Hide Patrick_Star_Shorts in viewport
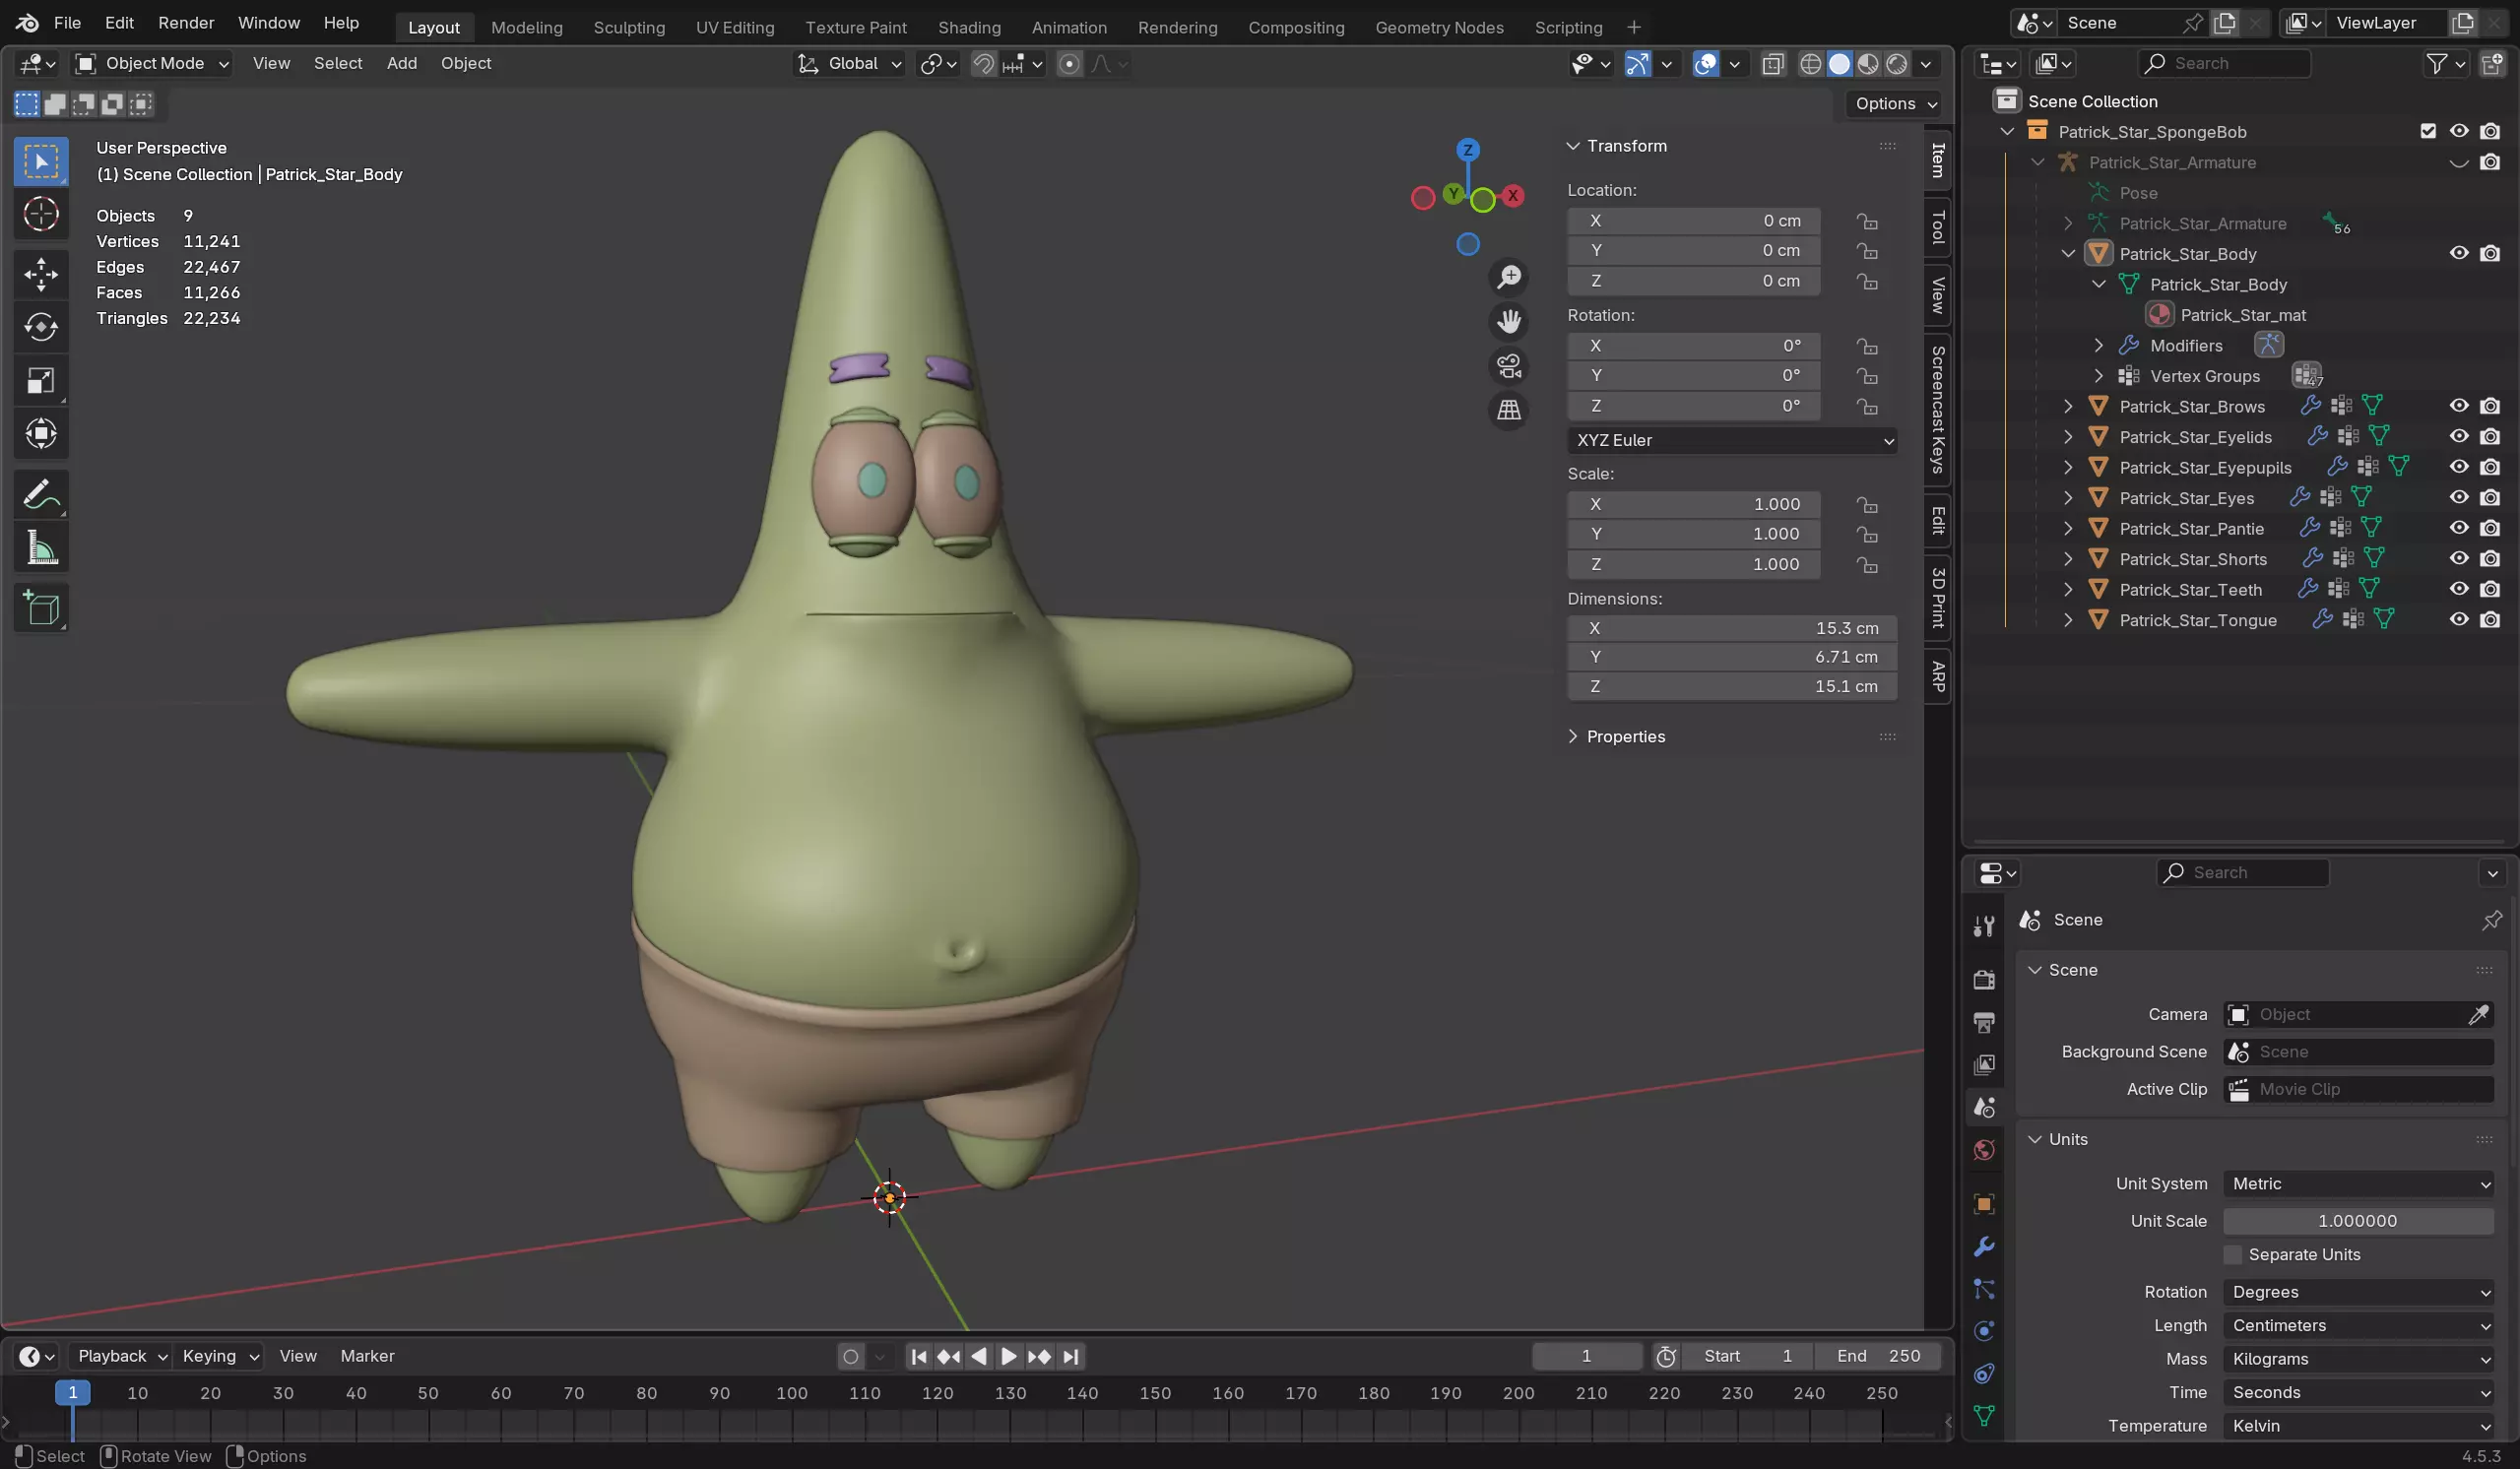The width and height of the screenshot is (2520, 1469). [x=2459, y=559]
